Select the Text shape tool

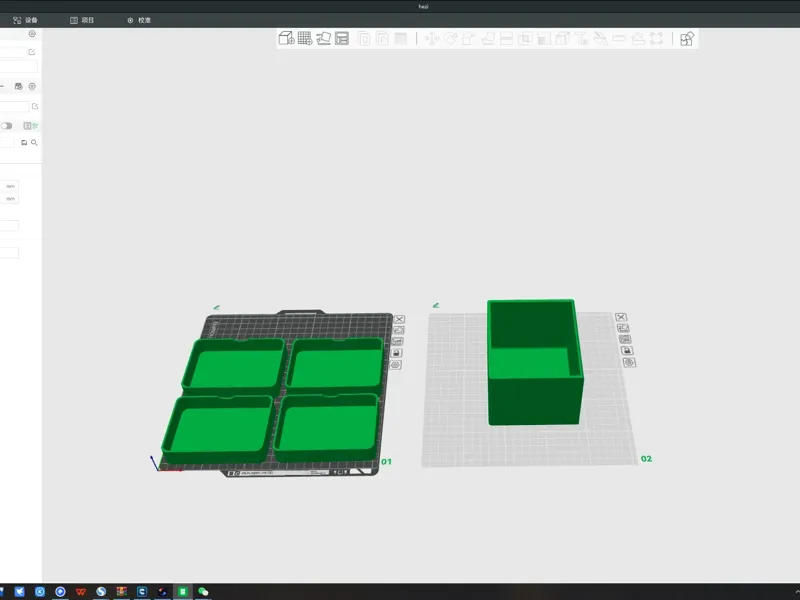coord(582,39)
